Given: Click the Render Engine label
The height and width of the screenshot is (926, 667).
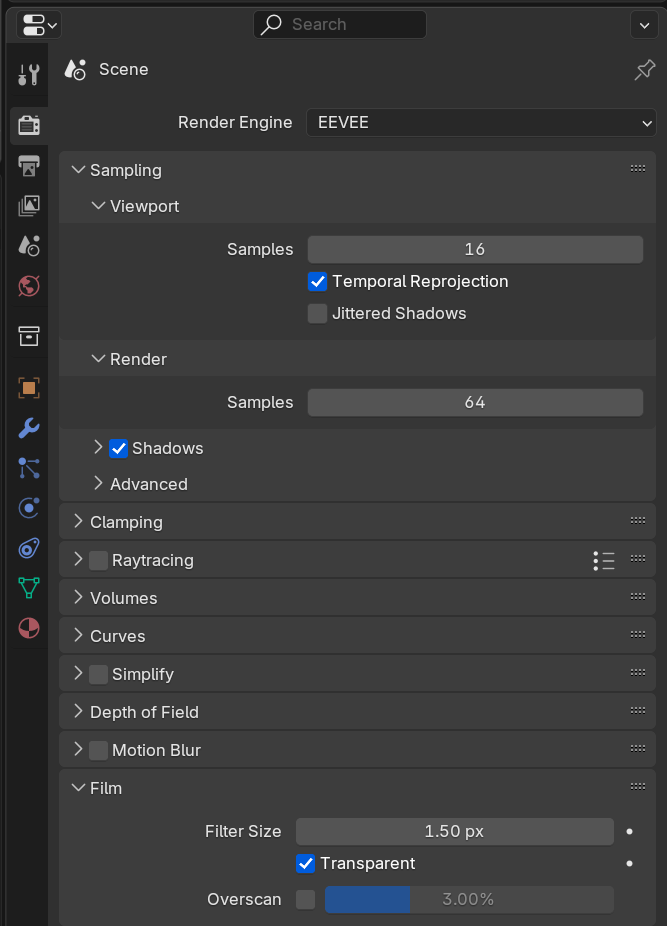Looking at the screenshot, I should point(235,123).
